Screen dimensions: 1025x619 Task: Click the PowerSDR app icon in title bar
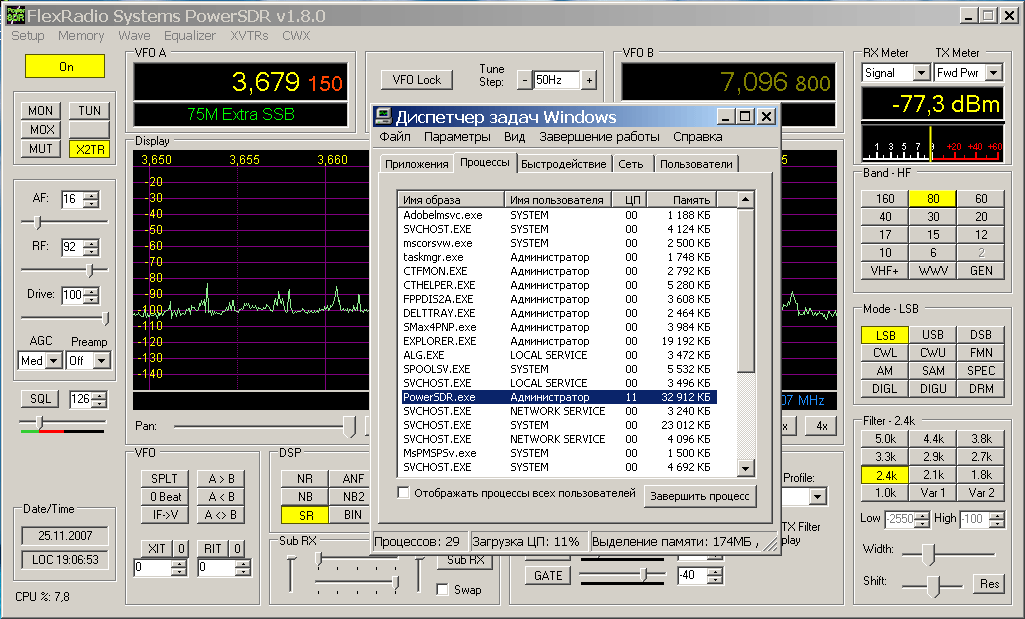15,16
